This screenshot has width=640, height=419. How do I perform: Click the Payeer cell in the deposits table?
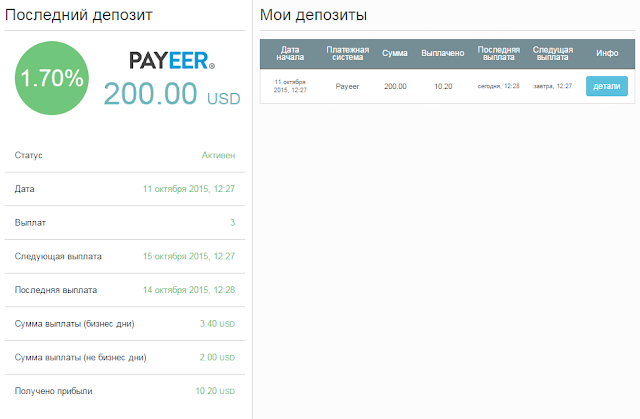(x=347, y=86)
